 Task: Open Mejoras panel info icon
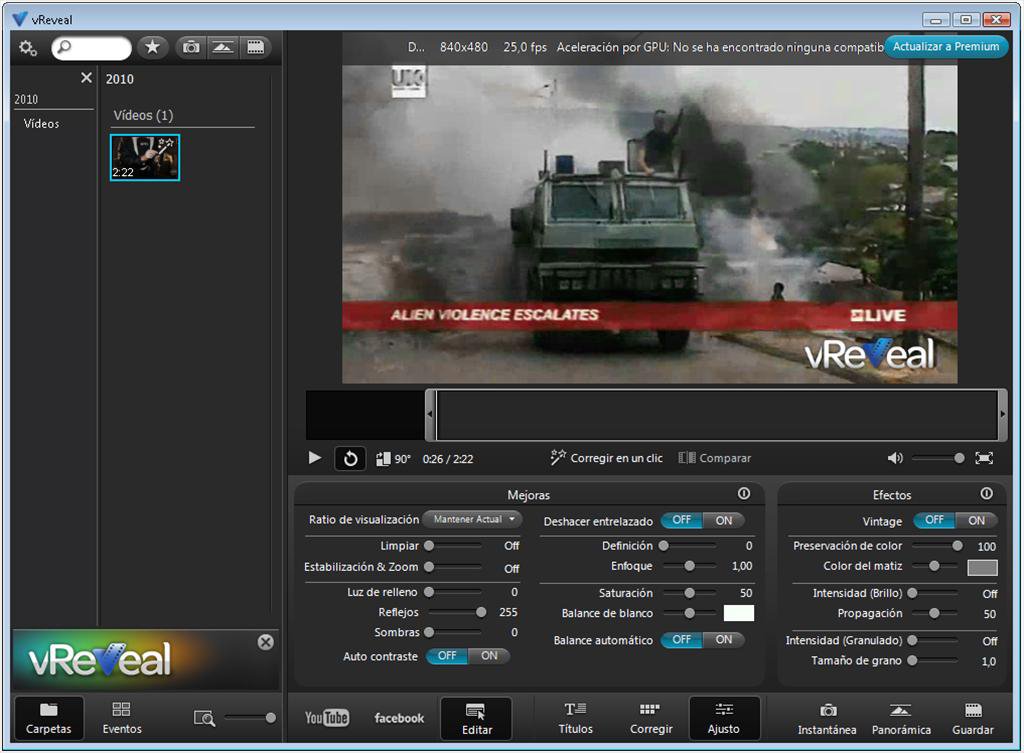[x=744, y=494]
